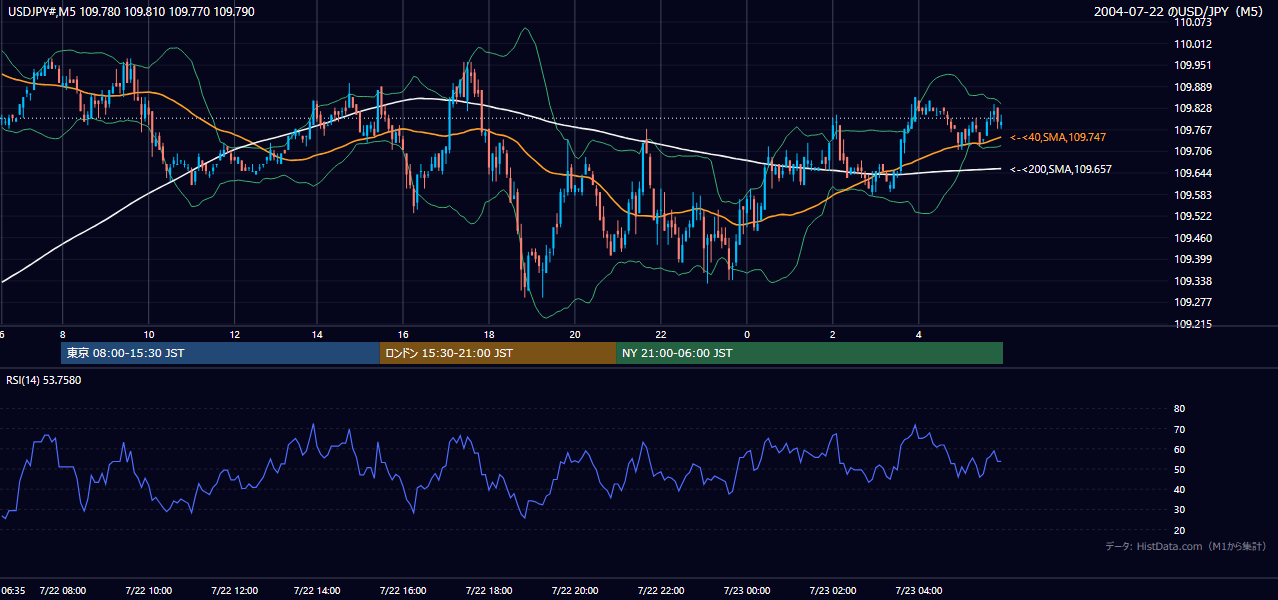
Task: Click the 7/22 18:00 date label
Action: pos(489,591)
